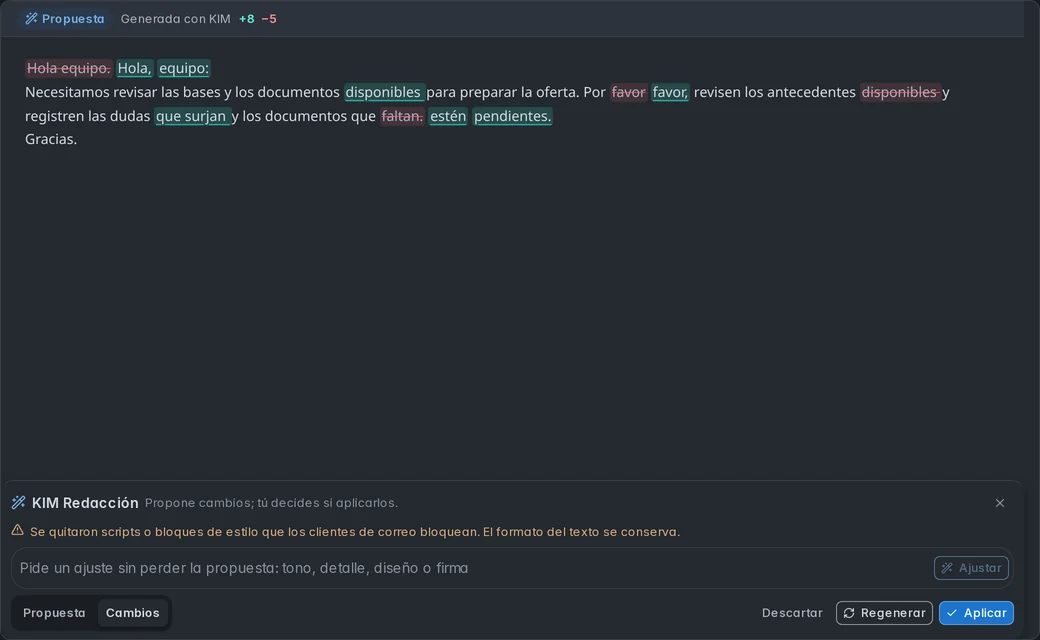Click the added word 'Hola,'

135,68
